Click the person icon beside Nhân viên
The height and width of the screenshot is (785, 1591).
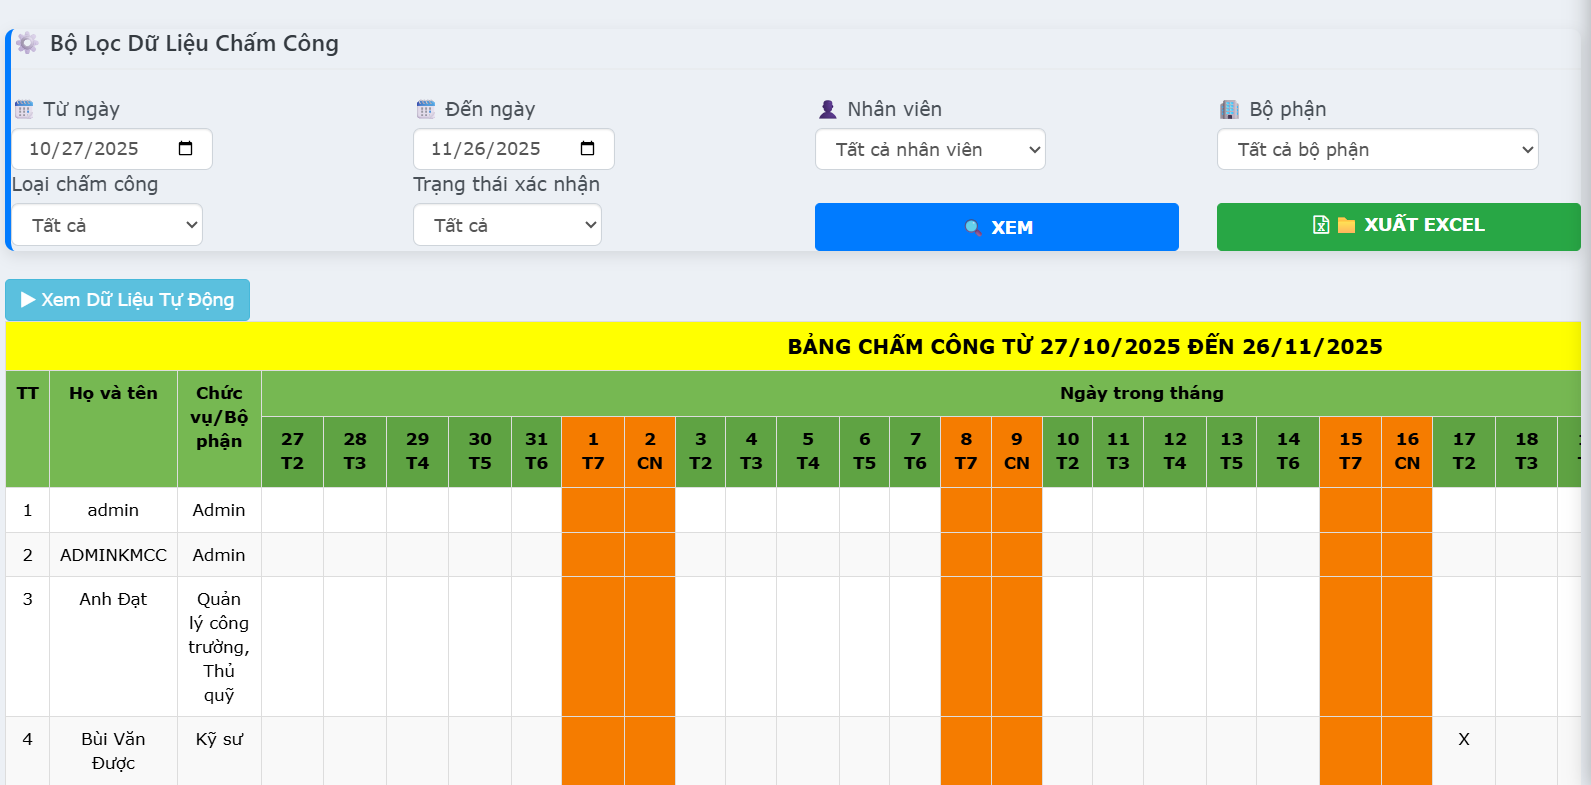(x=828, y=109)
